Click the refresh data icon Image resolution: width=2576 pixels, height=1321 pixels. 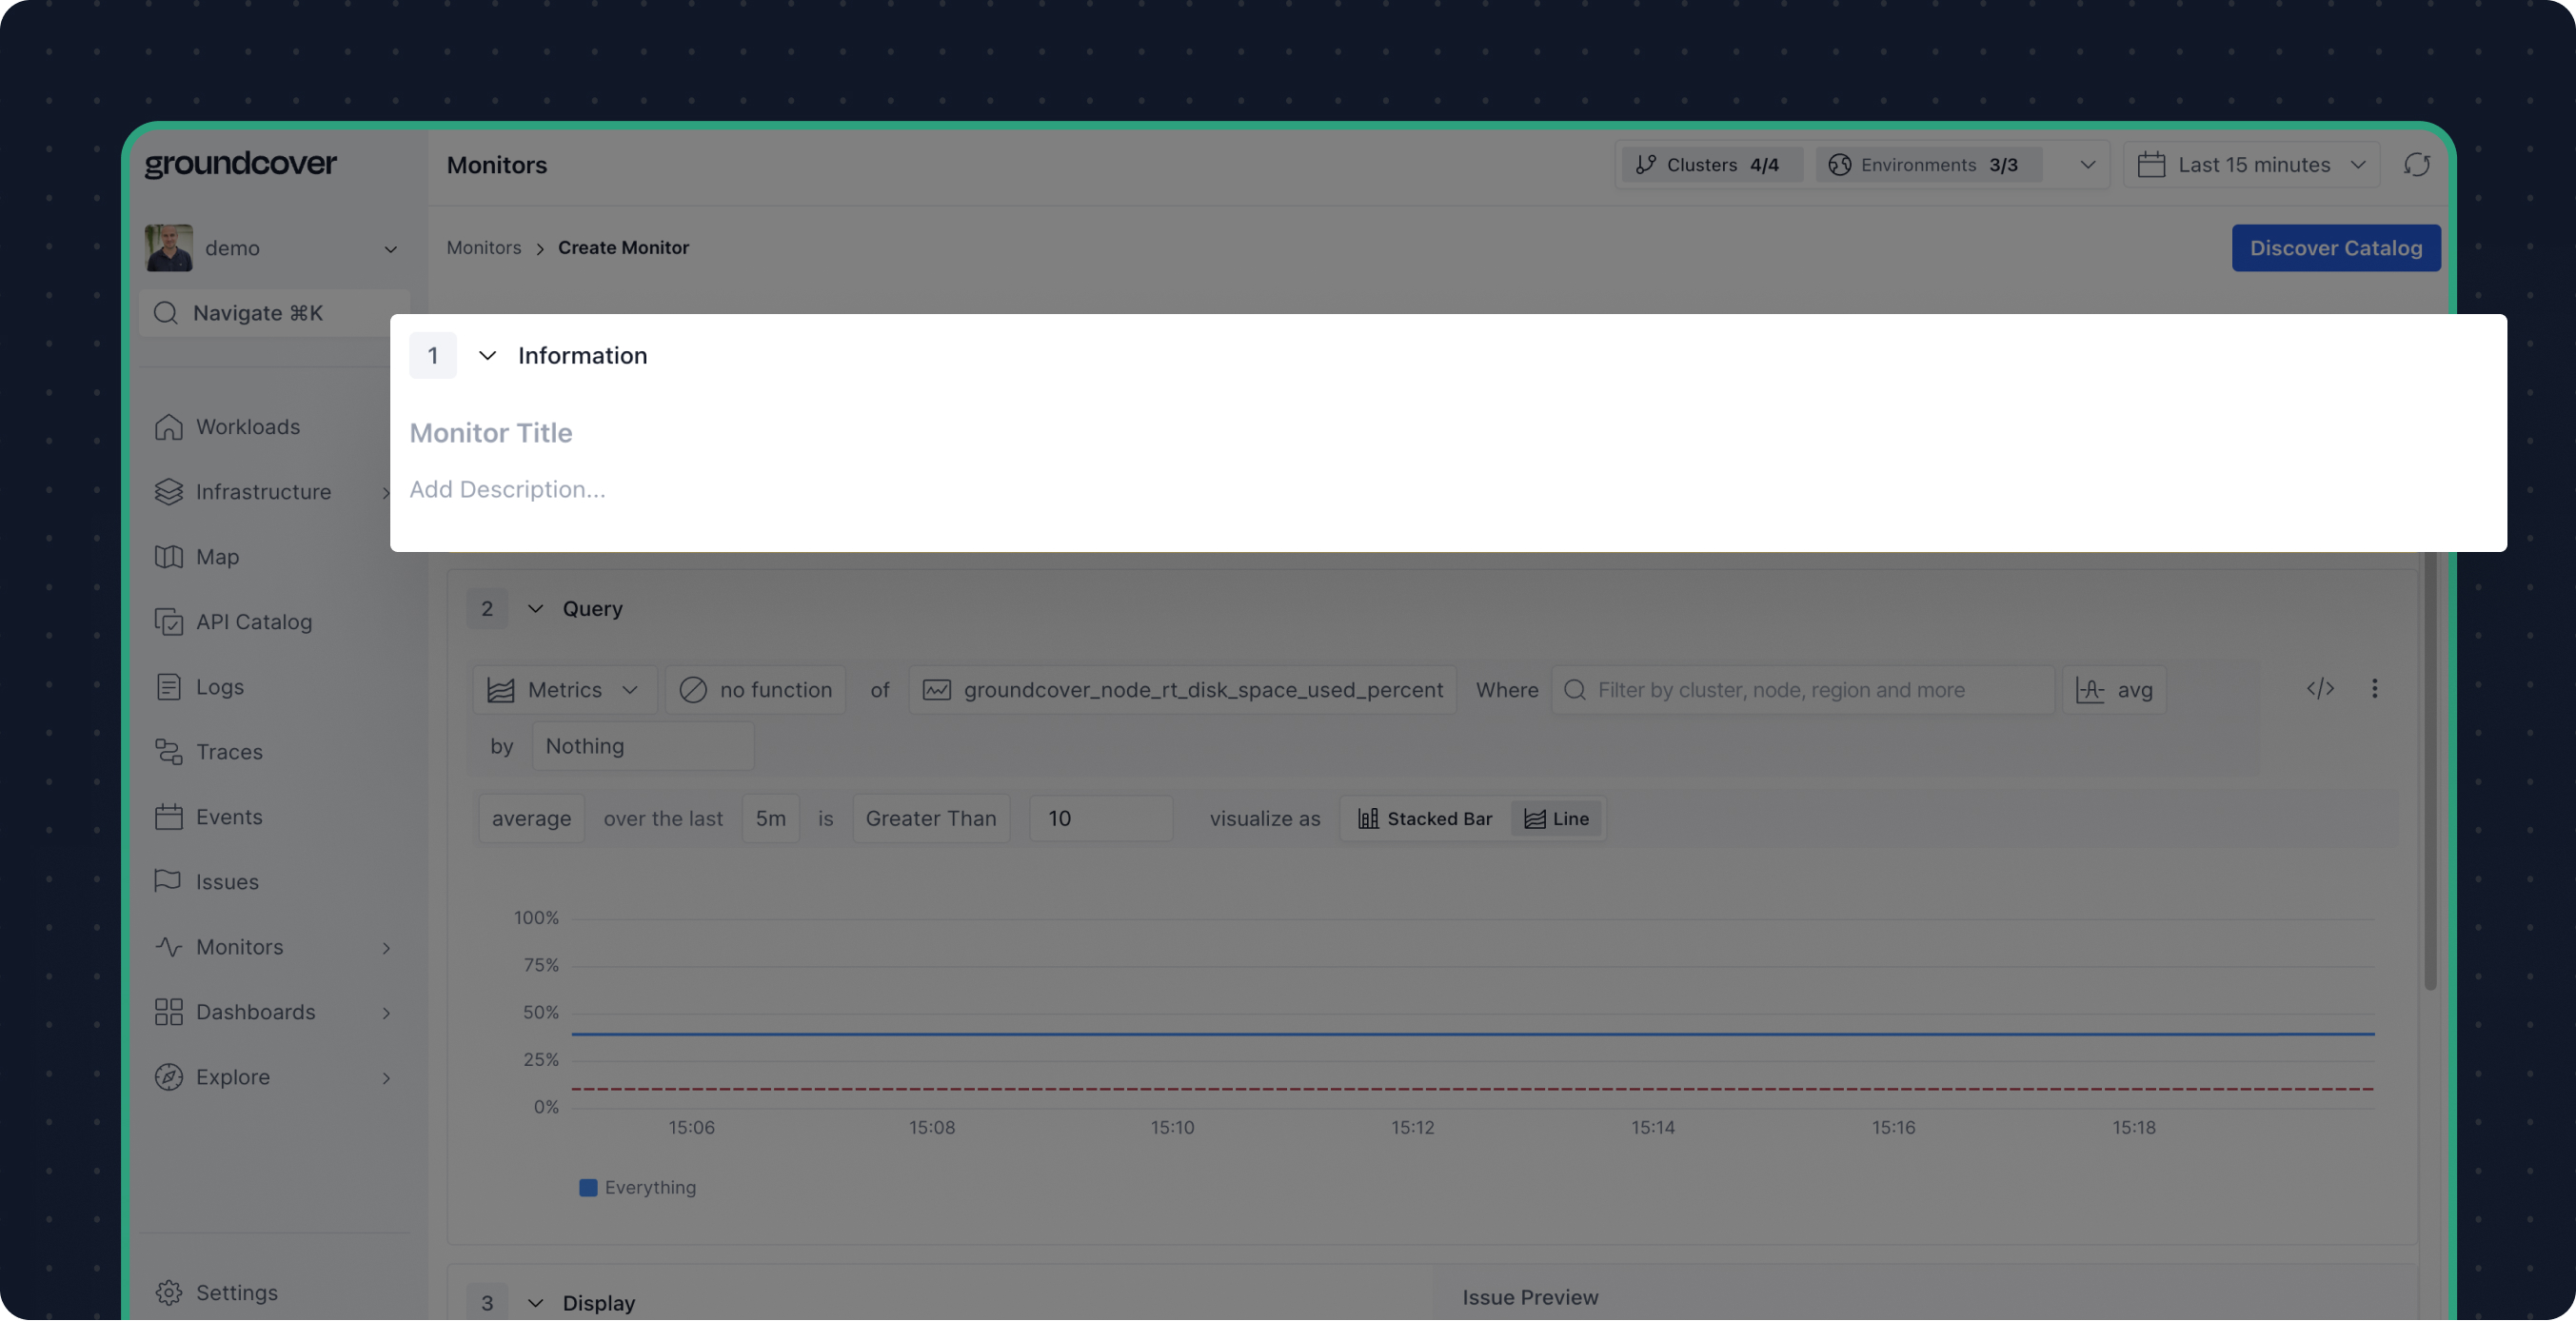point(2416,165)
